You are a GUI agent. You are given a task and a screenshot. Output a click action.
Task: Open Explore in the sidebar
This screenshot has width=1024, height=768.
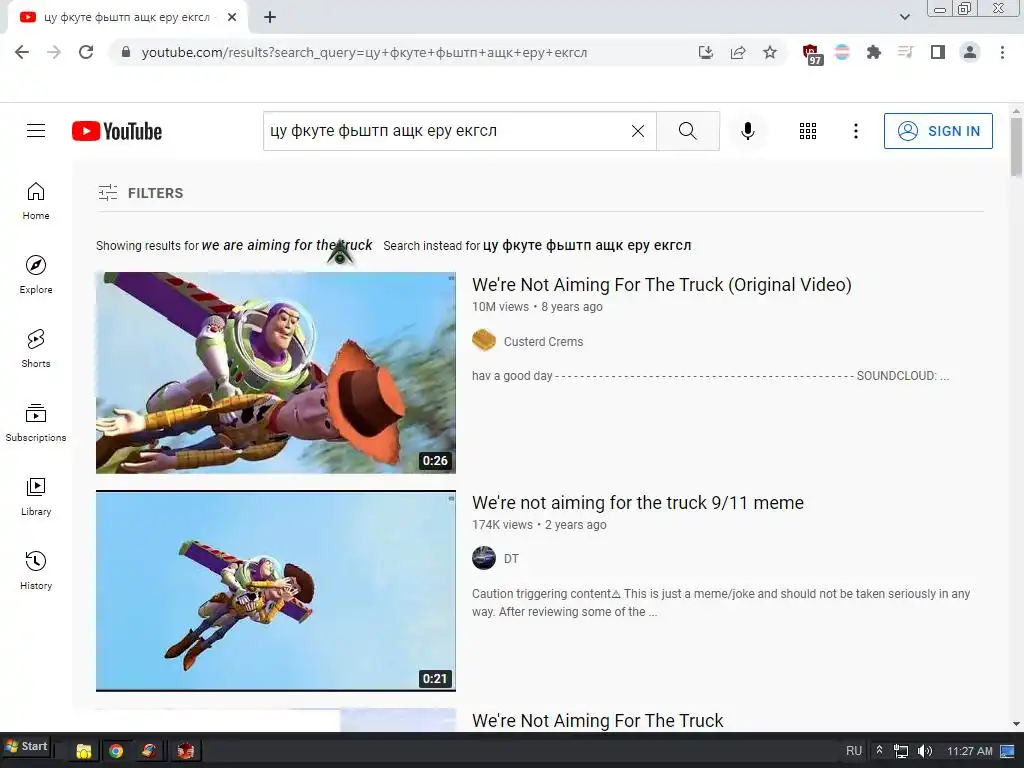pos(36,275)
